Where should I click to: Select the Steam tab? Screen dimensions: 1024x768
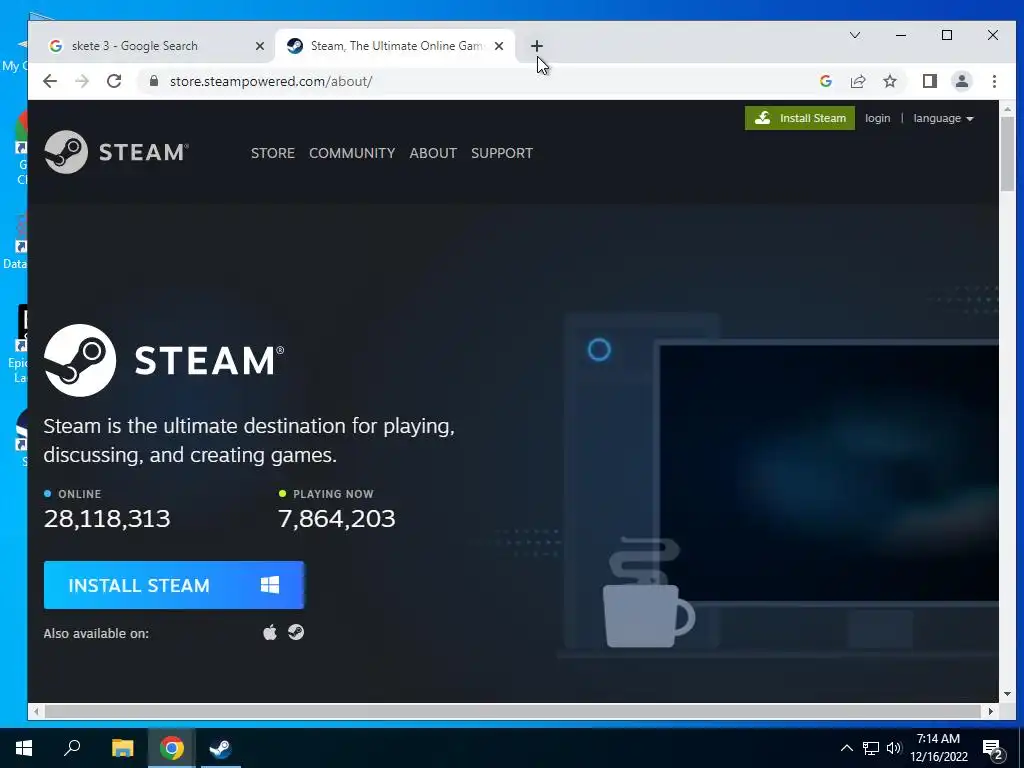click(395, 46)
